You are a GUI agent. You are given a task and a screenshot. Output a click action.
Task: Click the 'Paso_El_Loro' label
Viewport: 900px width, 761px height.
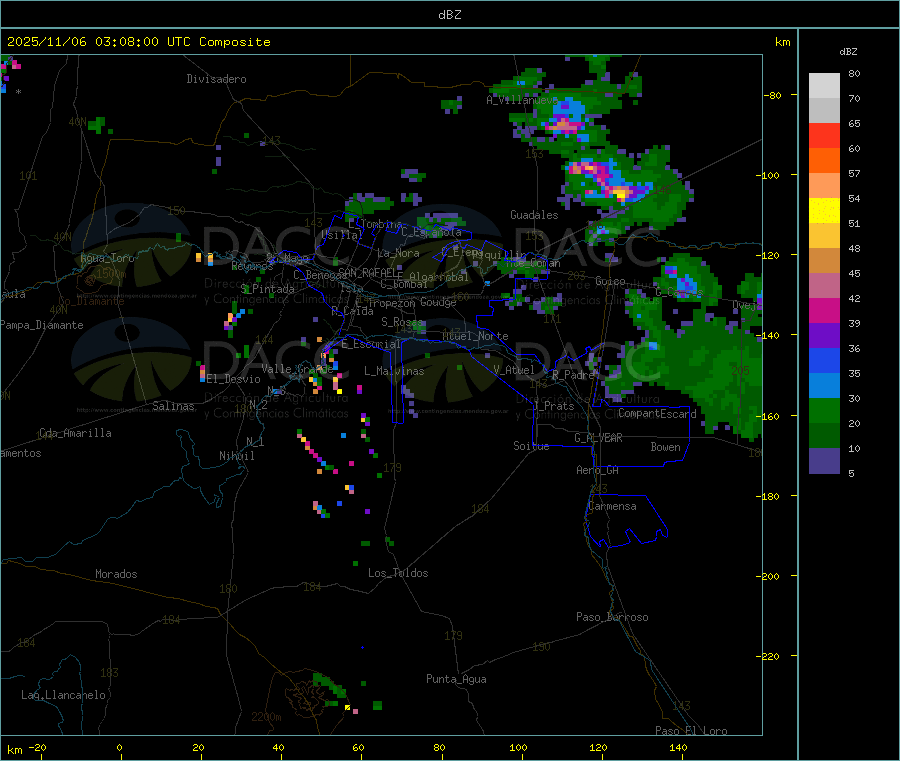692,731
